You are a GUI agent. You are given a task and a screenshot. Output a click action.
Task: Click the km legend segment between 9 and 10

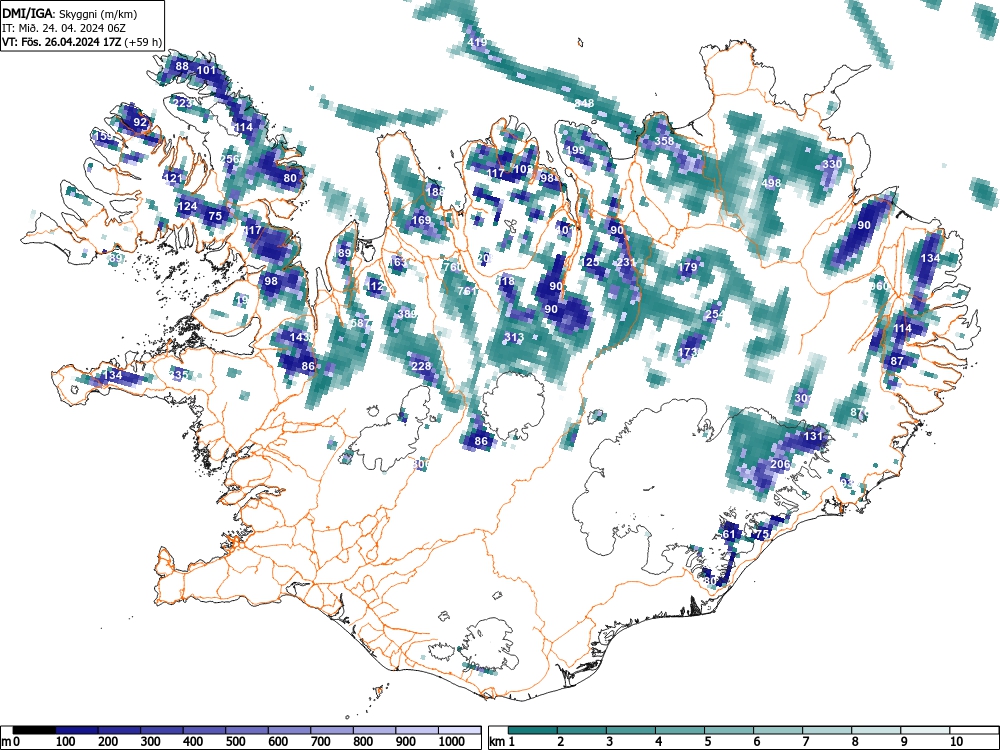tap(925, 730)
